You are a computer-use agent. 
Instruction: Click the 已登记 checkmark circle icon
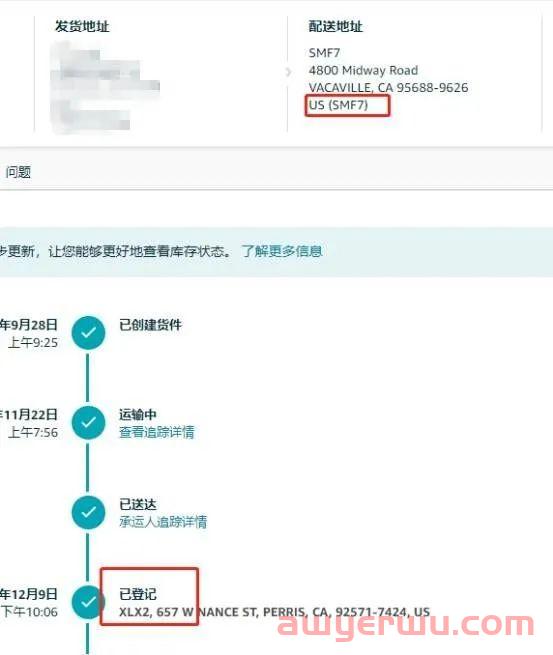(x=88, y=602)
